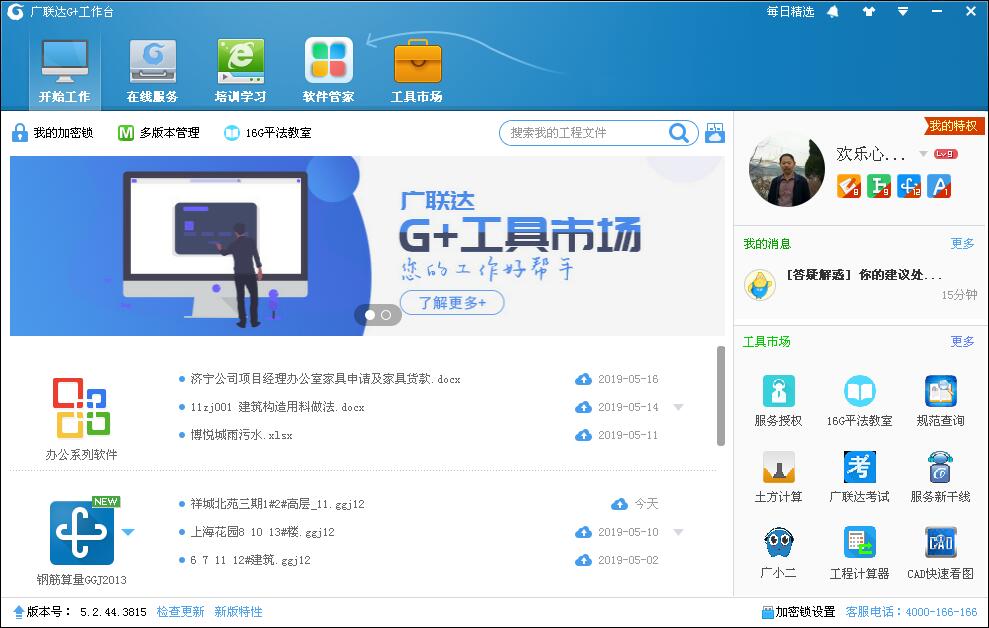Open file 11zj001 建筑构造用料做法.docx
Screen dimensions: 989x628
click(278, 407)
